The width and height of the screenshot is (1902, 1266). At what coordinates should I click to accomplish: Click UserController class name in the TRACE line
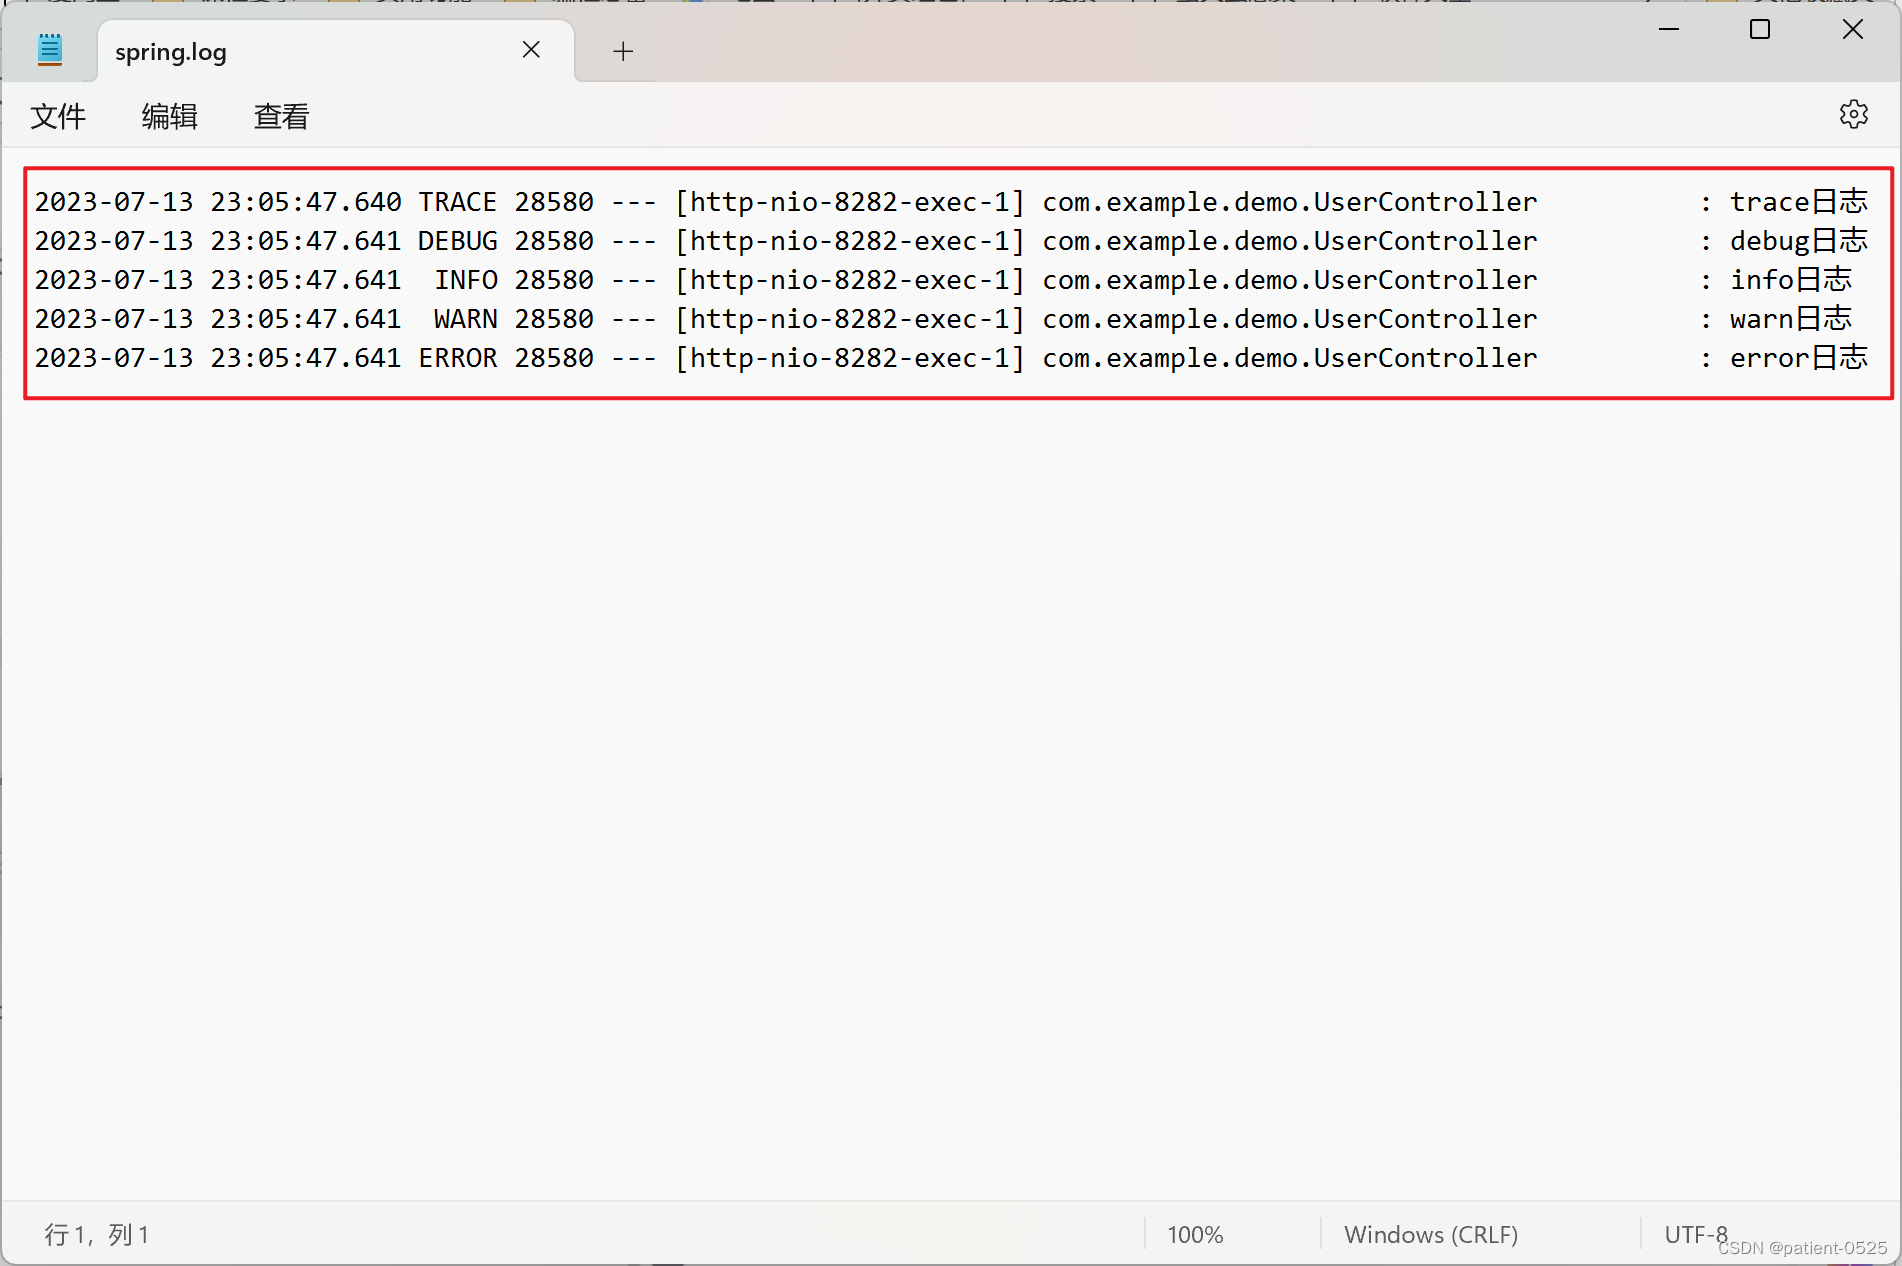pyautogui.click(x=1425, y=202)
